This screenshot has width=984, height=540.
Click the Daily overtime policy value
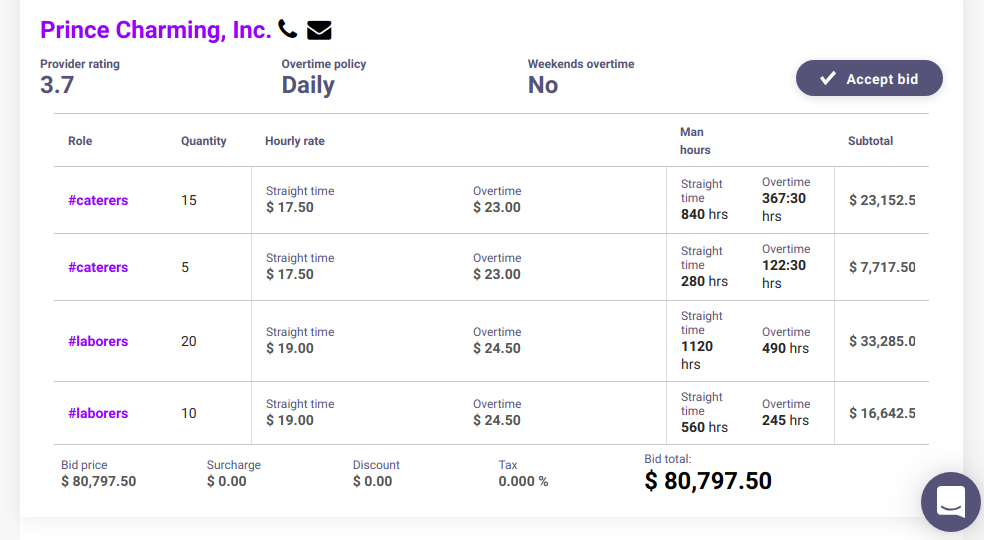coord(308,85)
